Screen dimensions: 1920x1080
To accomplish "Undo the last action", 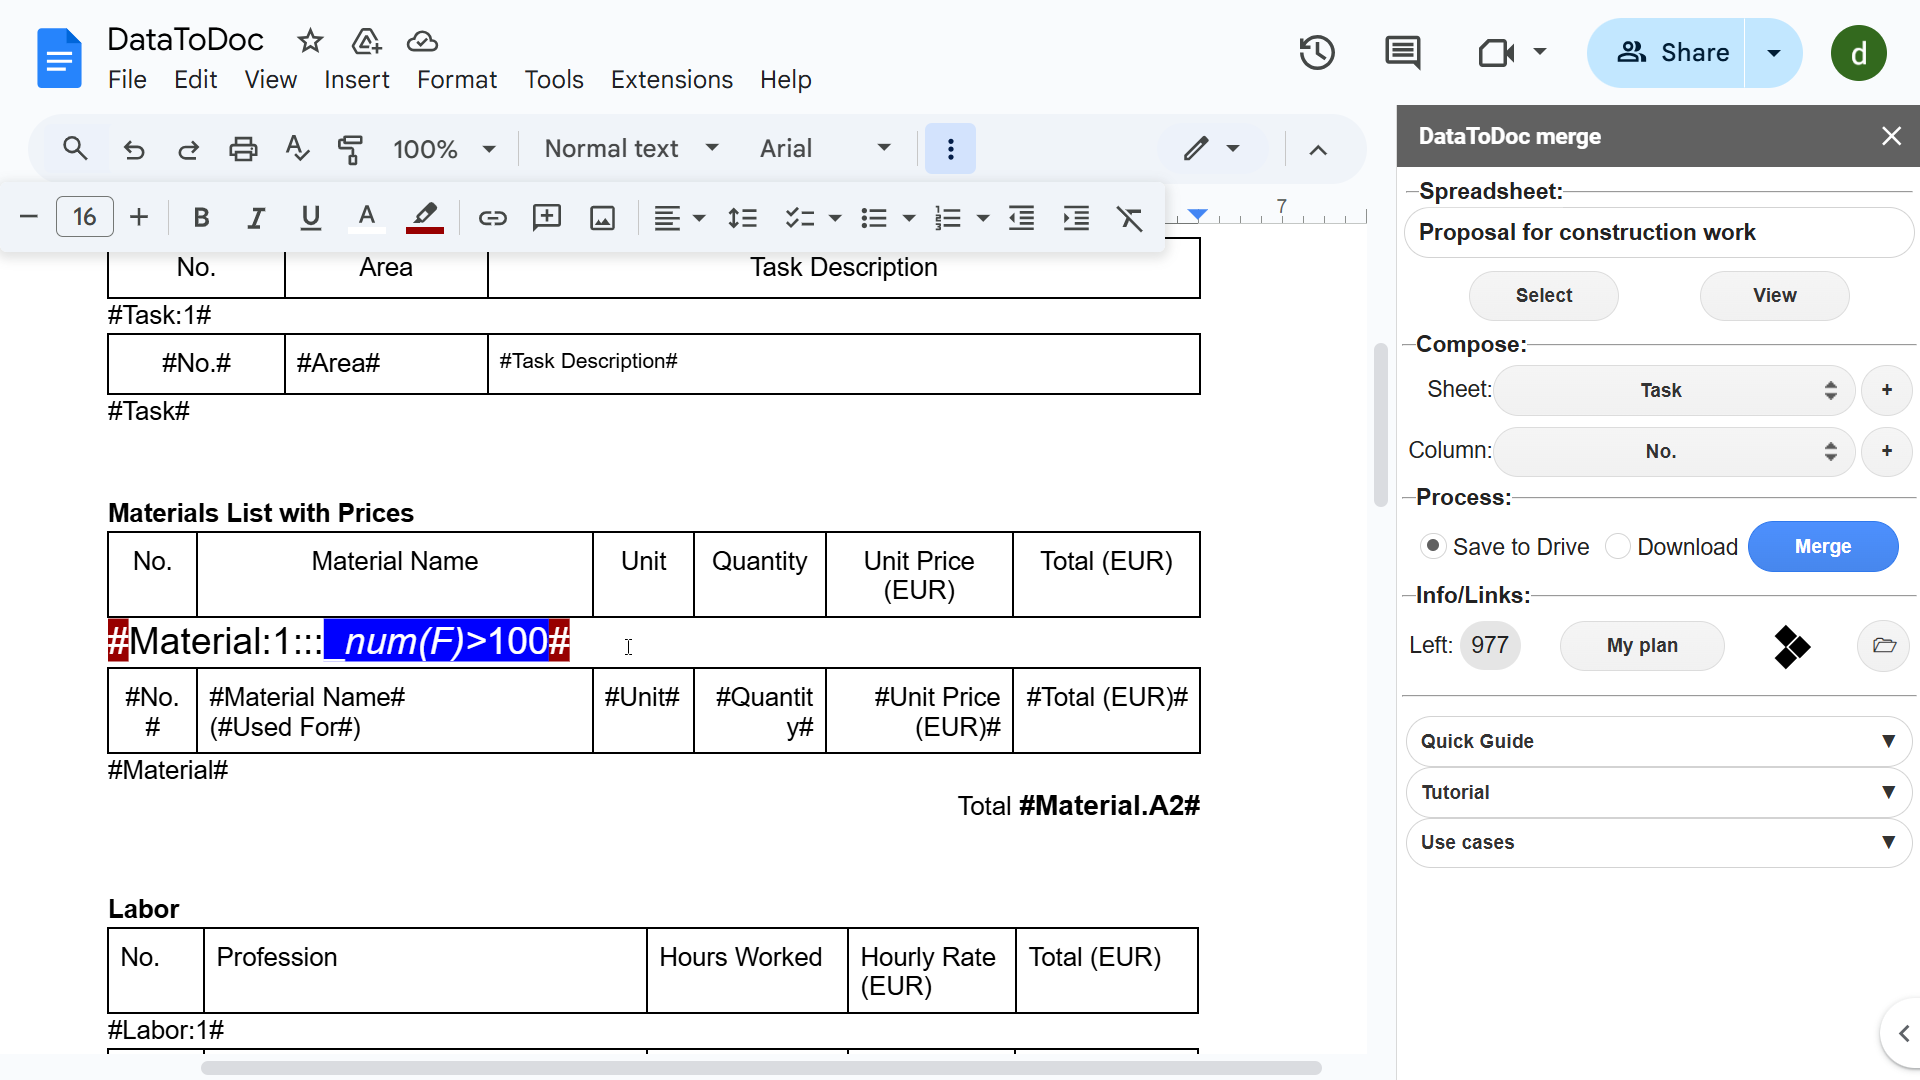I will pos(134,149).
